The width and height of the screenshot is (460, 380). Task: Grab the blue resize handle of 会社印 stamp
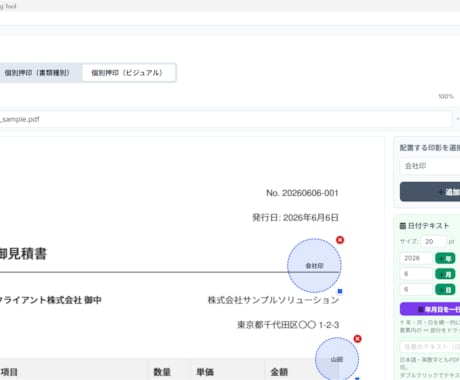pyautogui.click(x=340, y=291)
